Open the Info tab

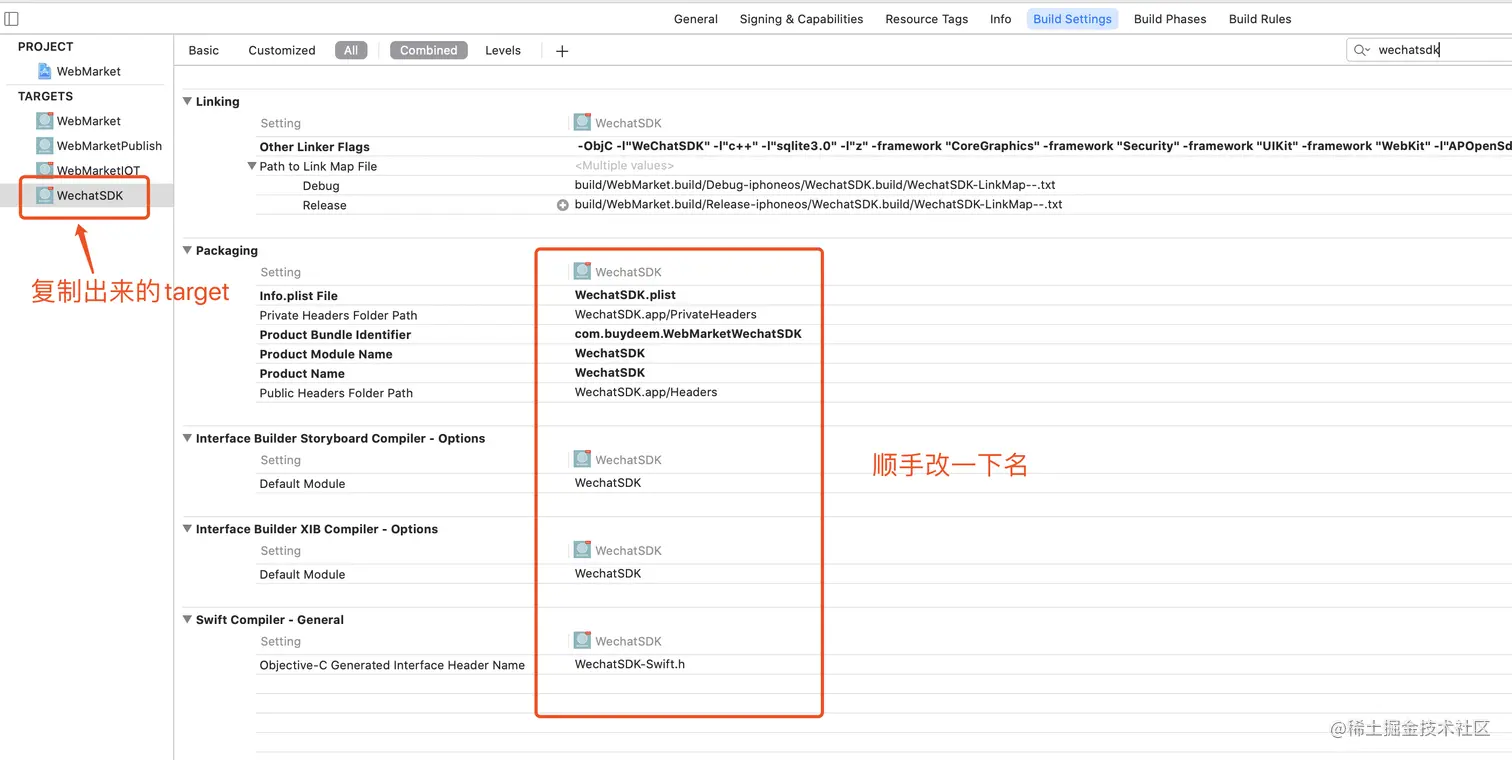tap(1000, 19)
